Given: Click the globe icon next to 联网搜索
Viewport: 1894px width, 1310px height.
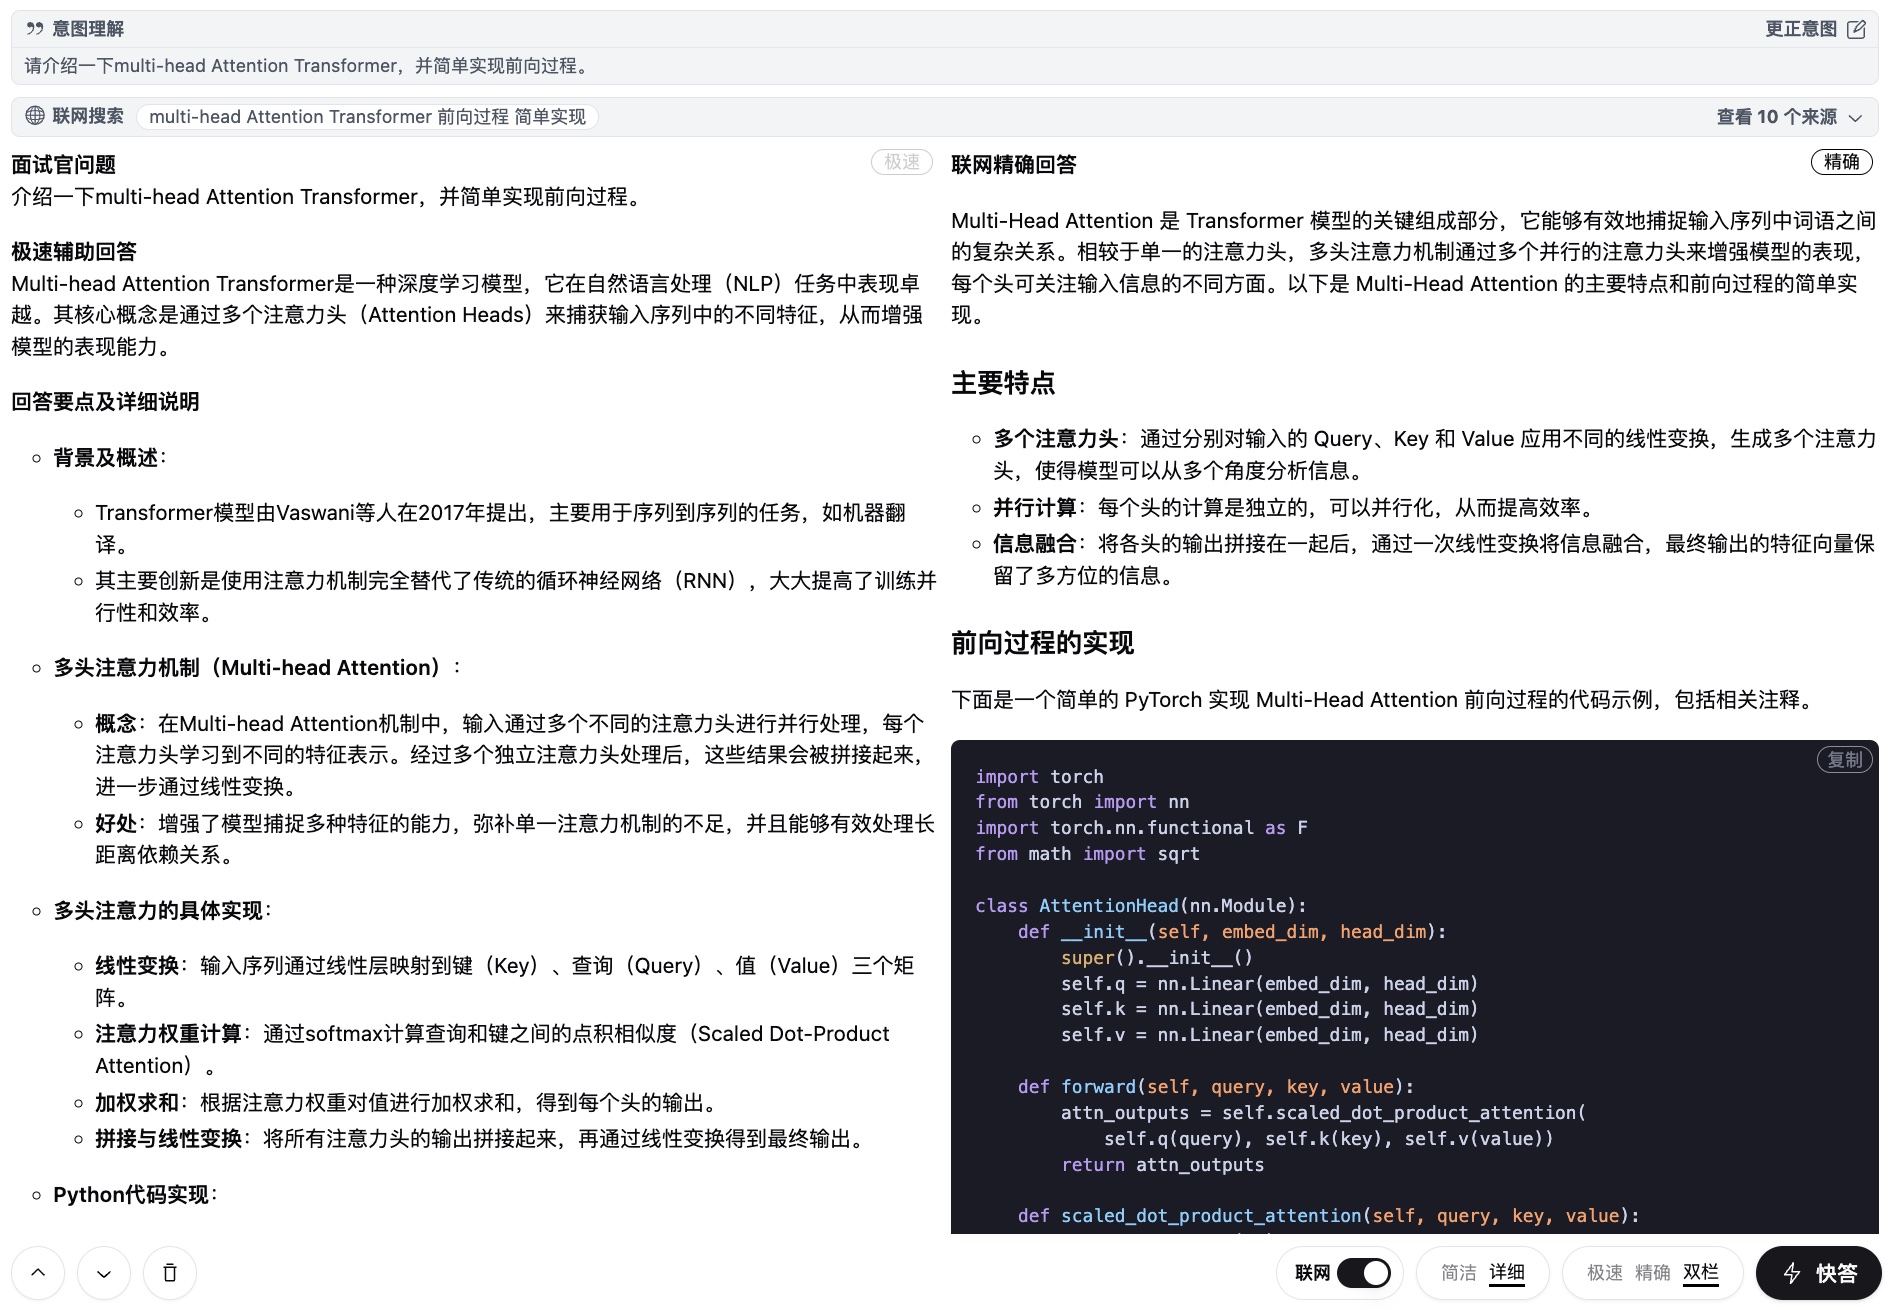Looking at the screenshot, I should pos(35,116).
